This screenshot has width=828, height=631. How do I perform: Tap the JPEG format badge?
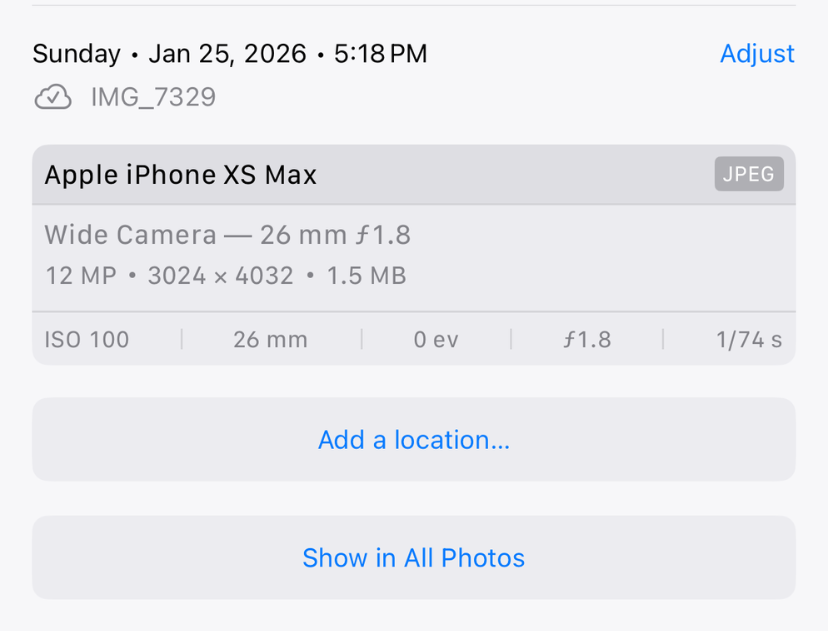click(748, 173)
